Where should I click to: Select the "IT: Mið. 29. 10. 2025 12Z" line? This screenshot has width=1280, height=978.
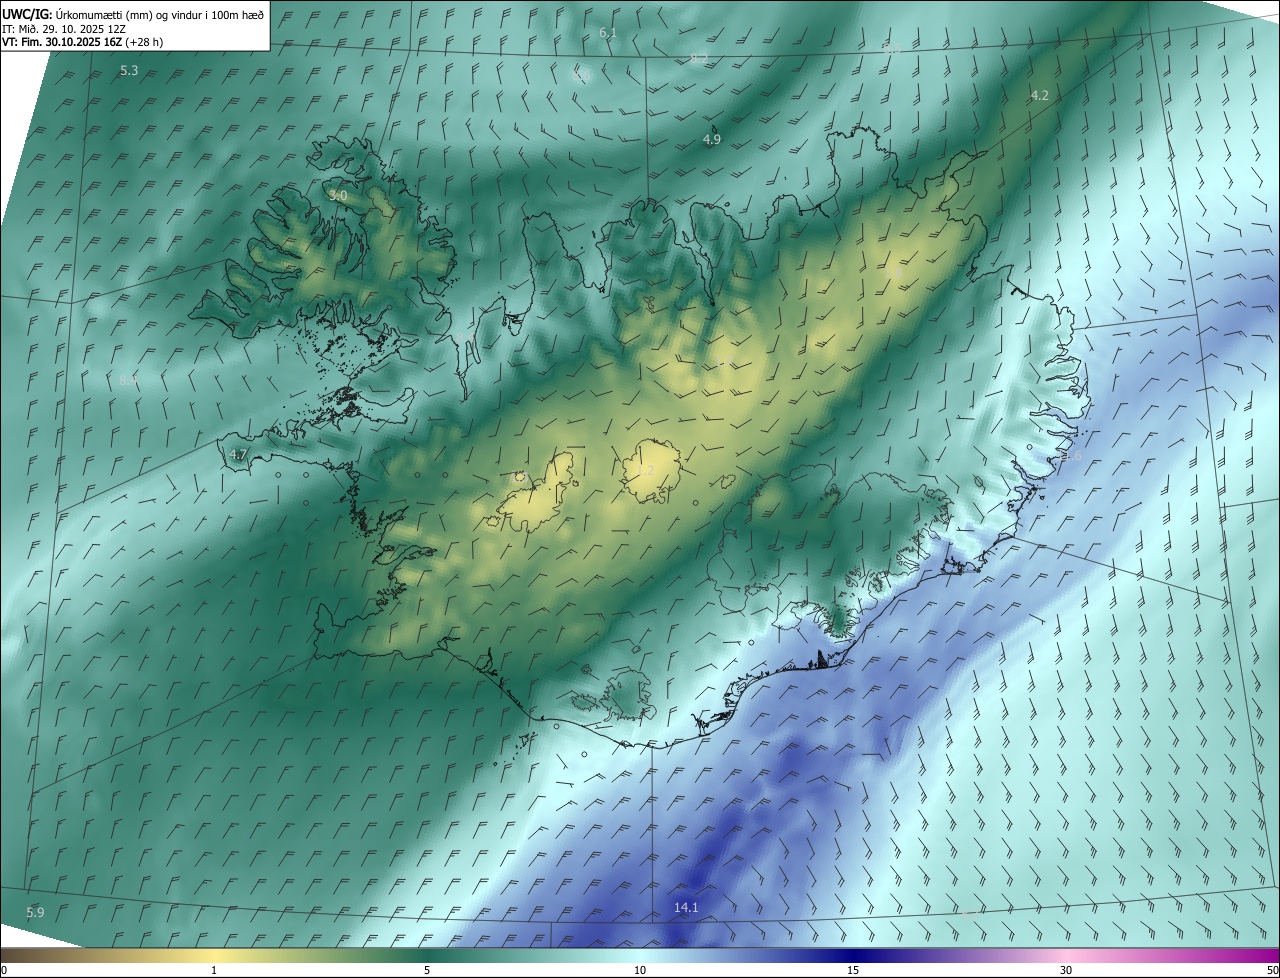[x=63, y=28]
